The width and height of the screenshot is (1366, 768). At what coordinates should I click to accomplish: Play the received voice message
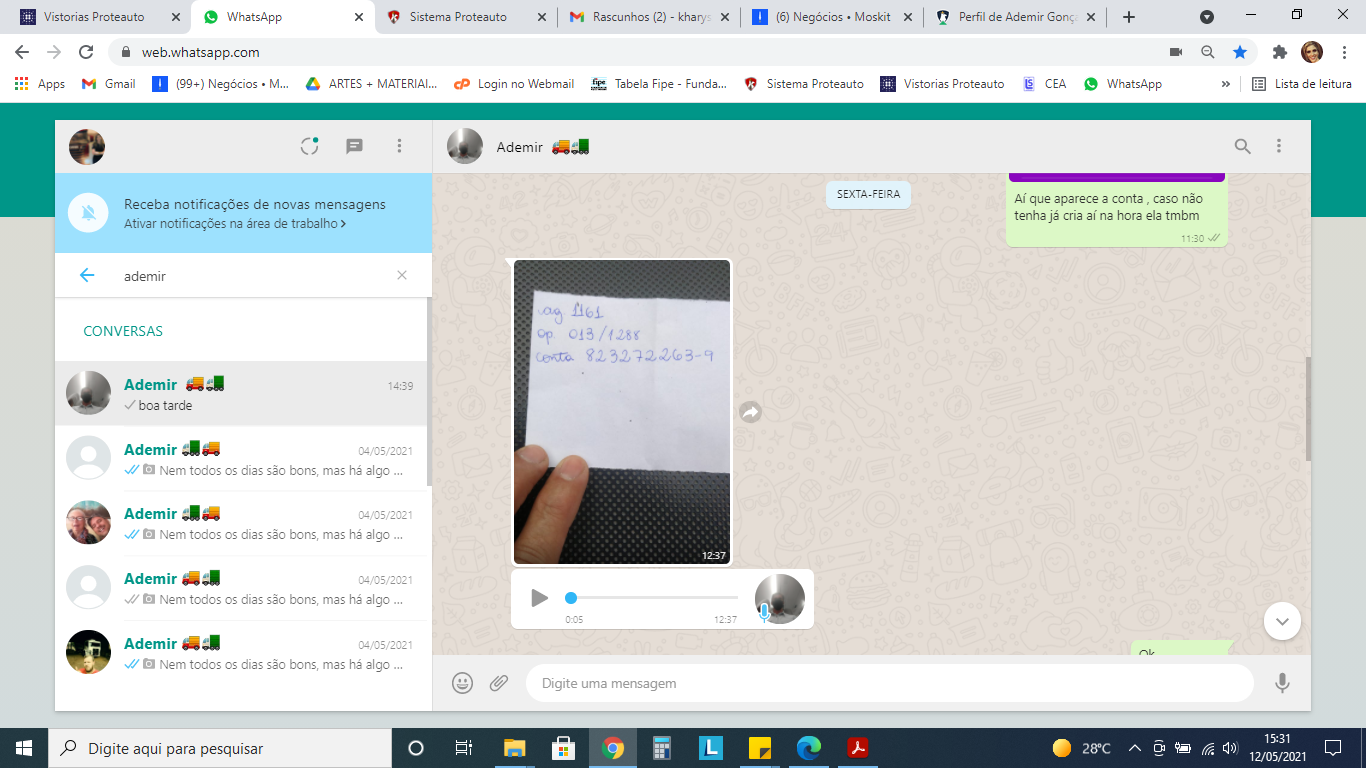pyautogui.click(x=539, y=598)
